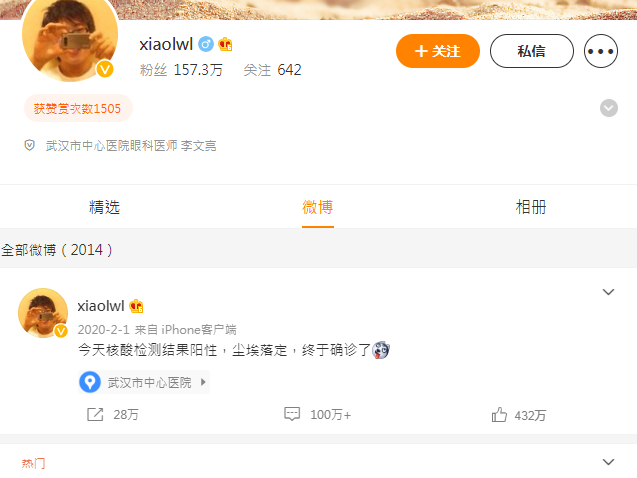The width and height of the screenshot is (637, 478).
Task: Click the male gender badge beside xiaolwl
Action: point(206,44)
